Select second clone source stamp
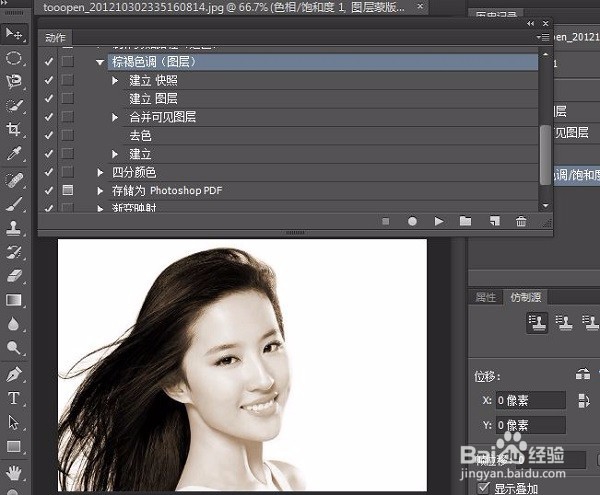 point(563,322)
